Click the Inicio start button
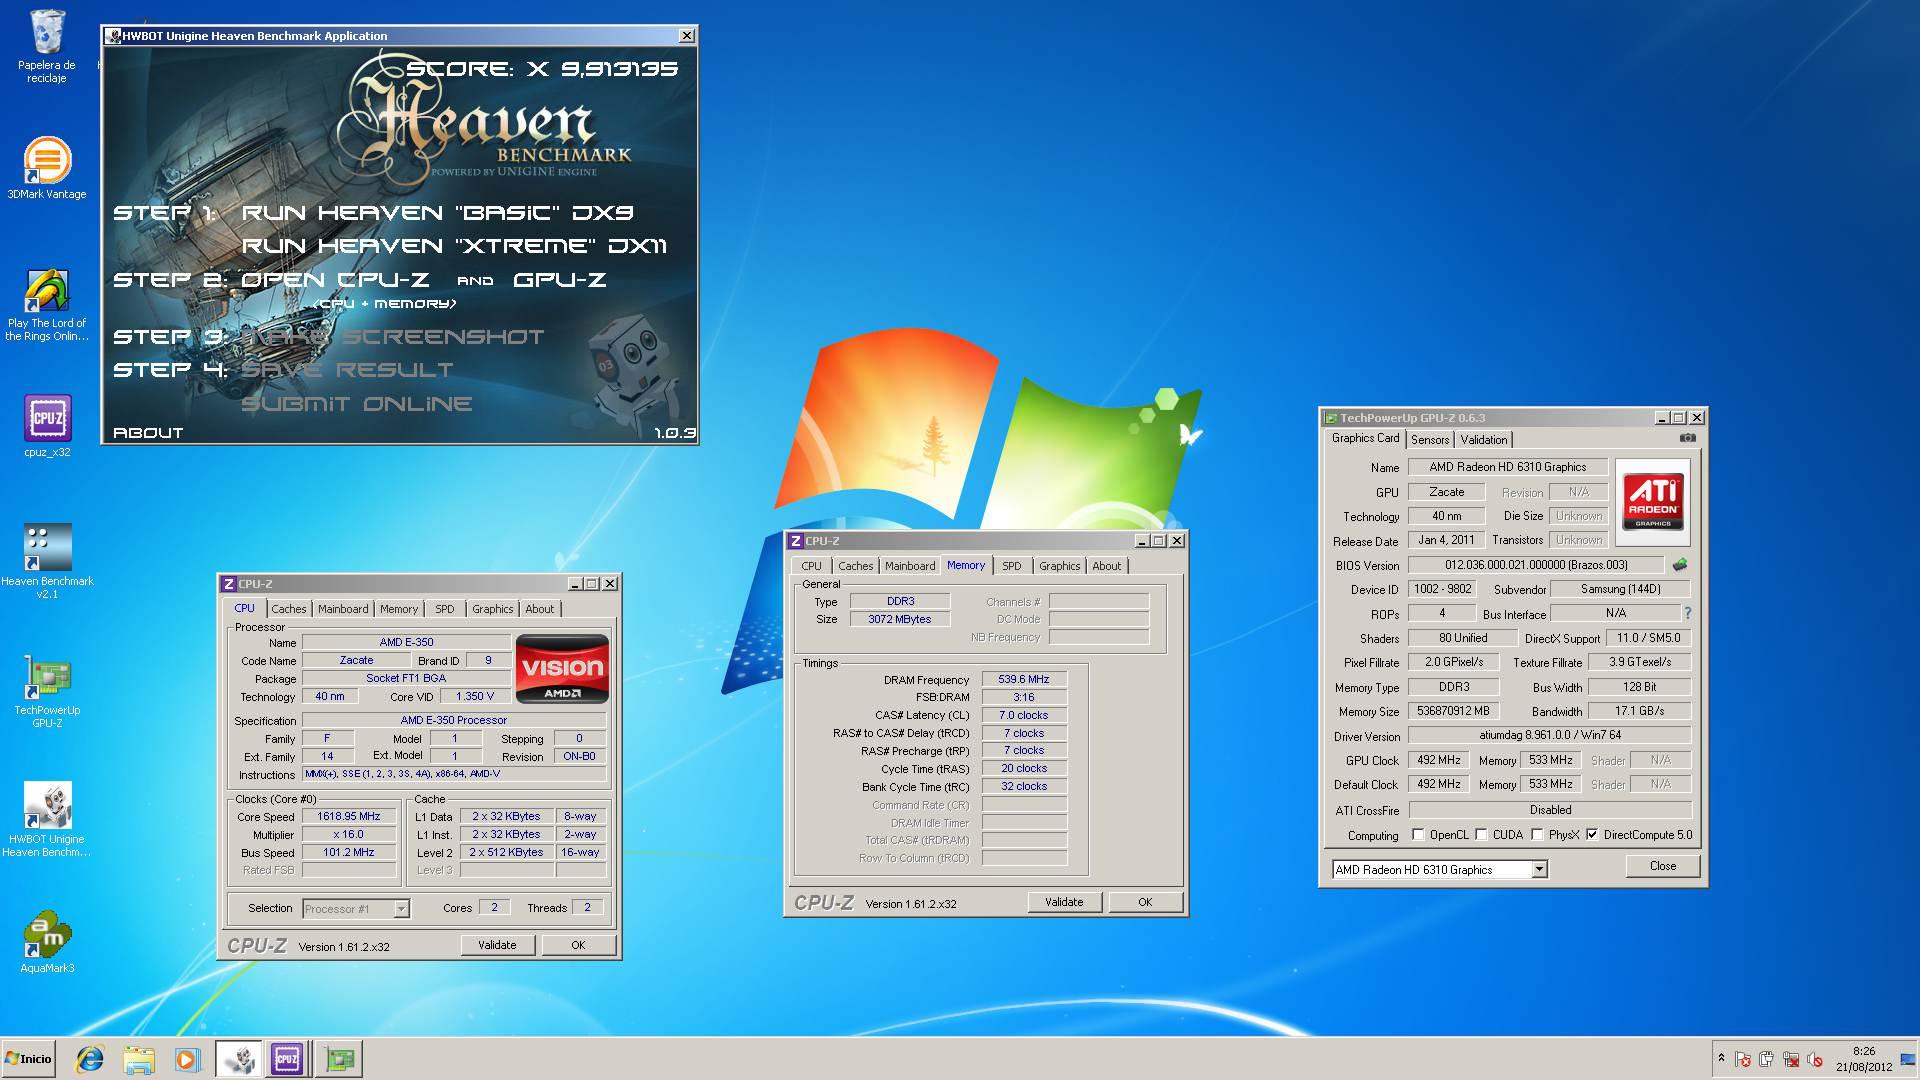 28,1059
